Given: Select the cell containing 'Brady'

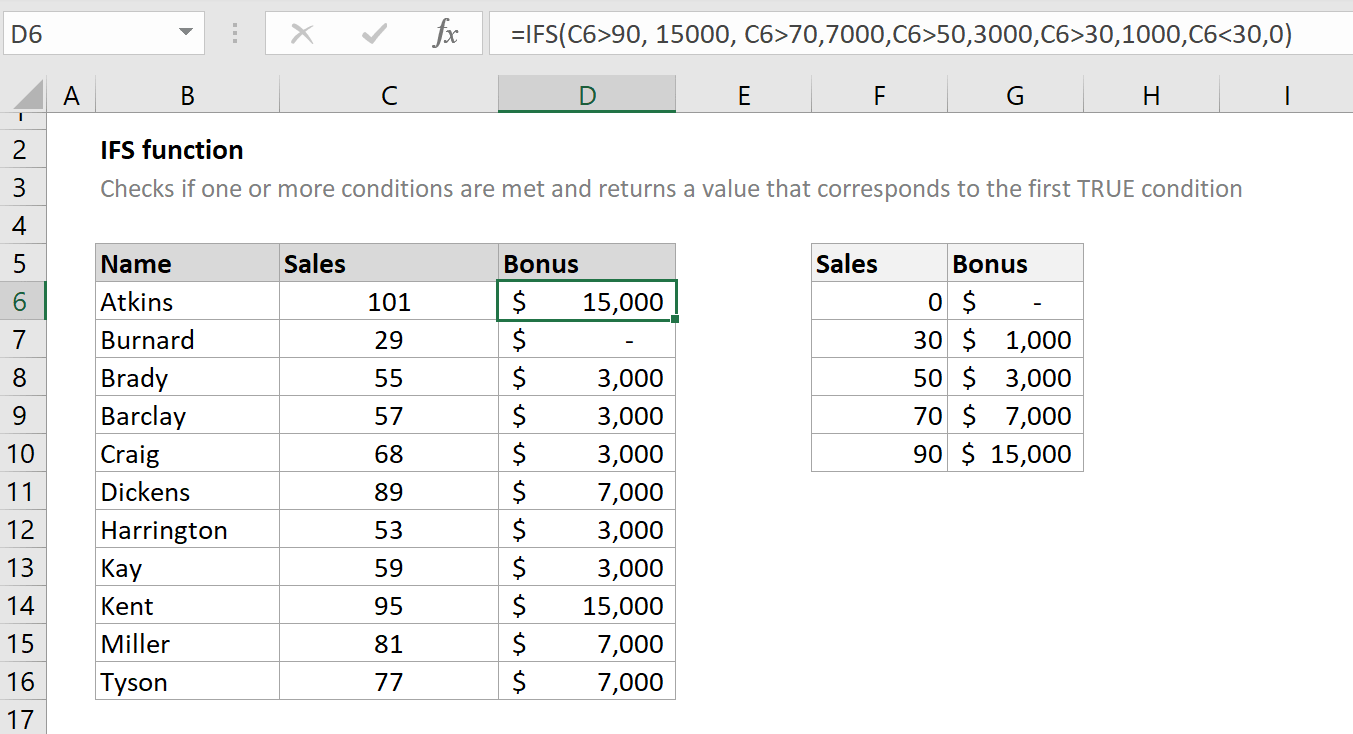Looking at the screenshot, I should coord(187,378).
